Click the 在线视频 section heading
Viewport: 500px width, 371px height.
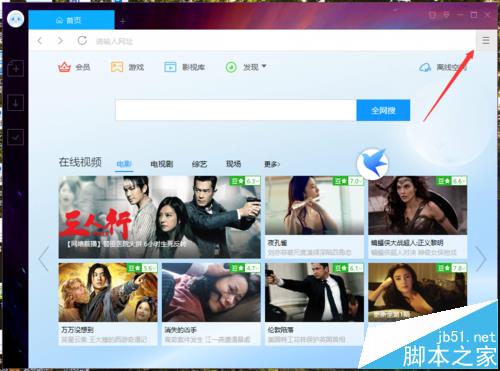(x=80, y=162)
